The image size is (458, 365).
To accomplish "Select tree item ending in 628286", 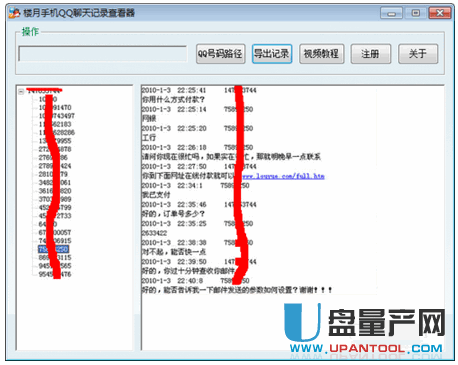I will (57, 133).
